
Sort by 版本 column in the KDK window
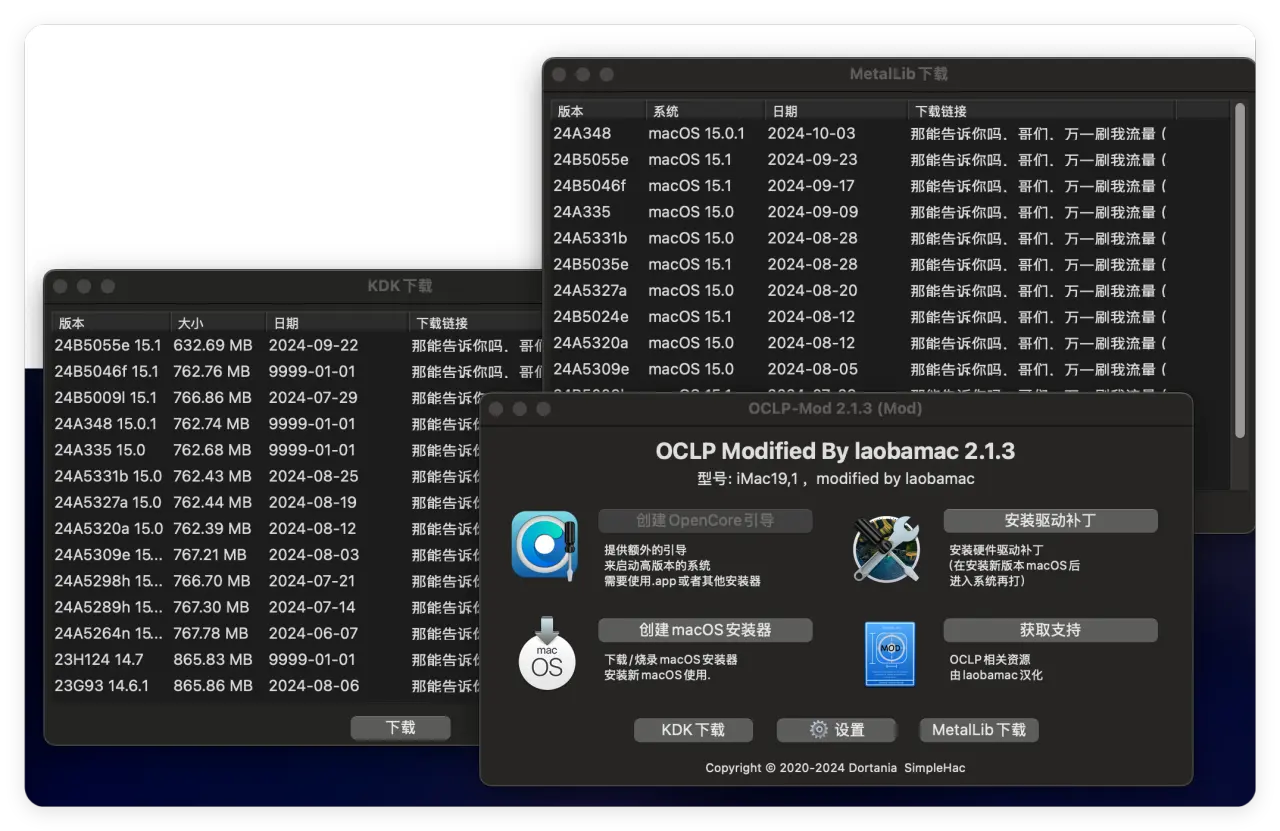(x=111, y=323)
